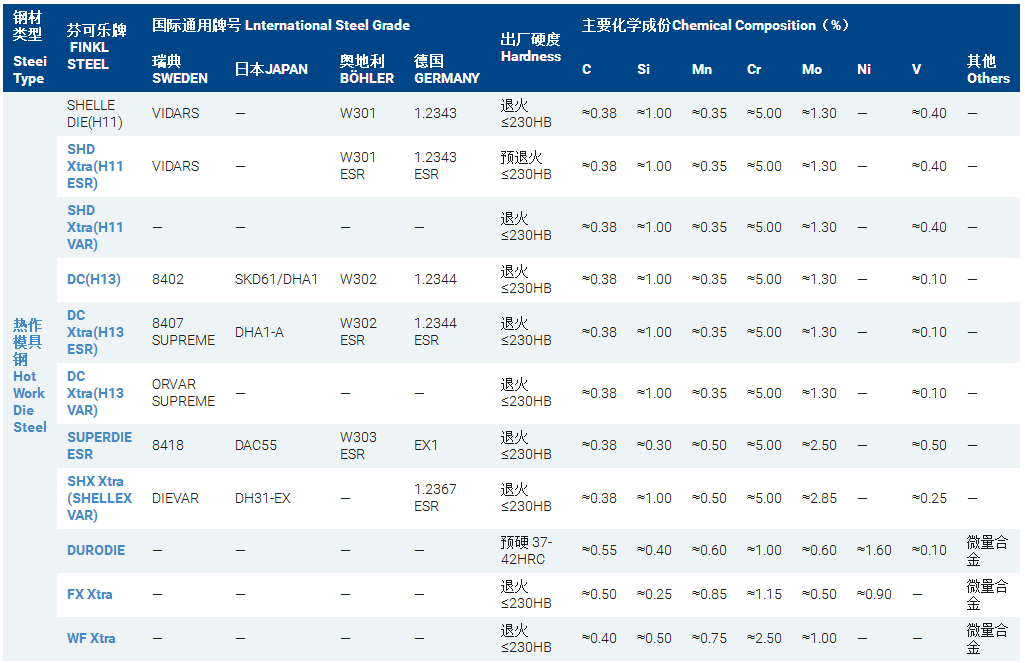The width and height of the screenshot is (1025, 663).
Task: Open the SUPERDIE ESR product link
Action: (x=99, y=445)
